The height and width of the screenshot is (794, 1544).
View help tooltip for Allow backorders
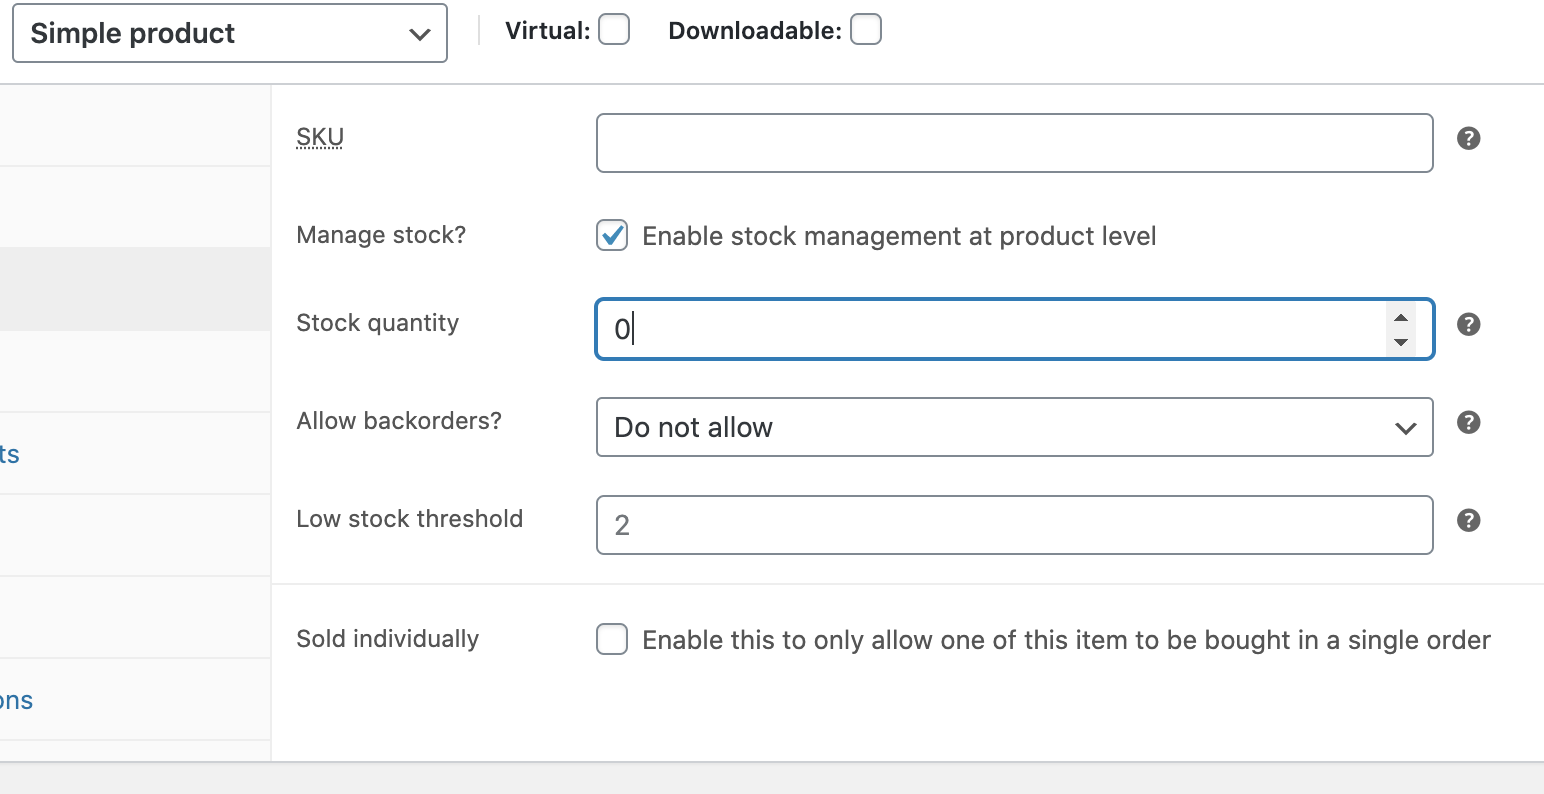tap(1468, 422)
